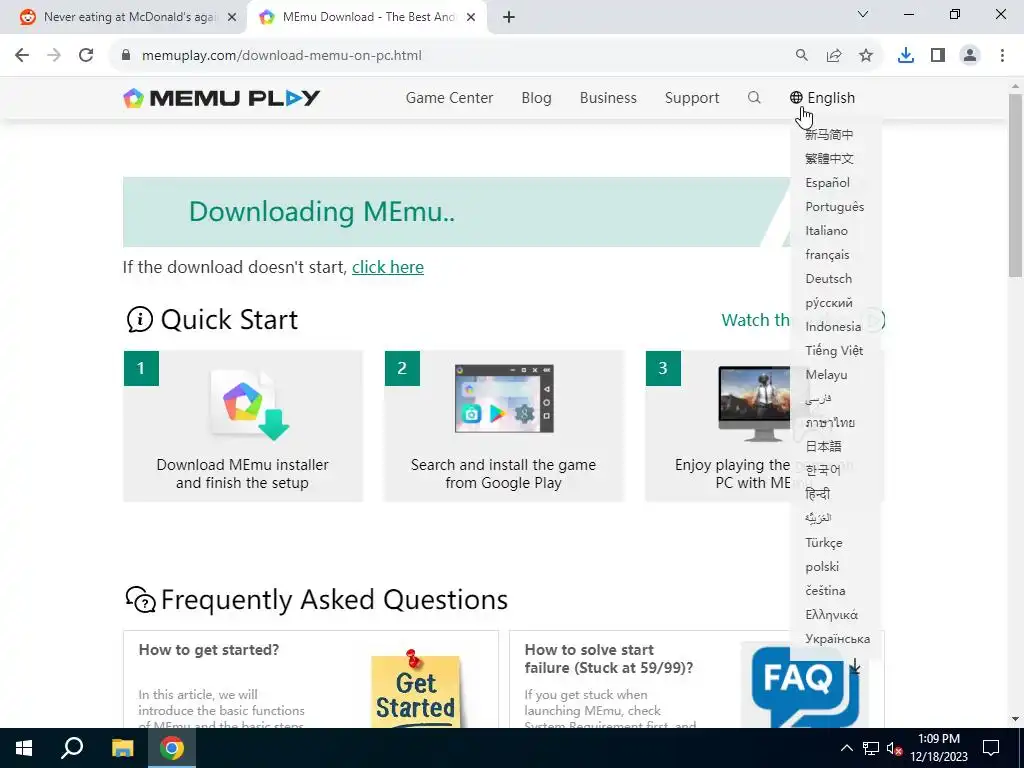The height and width of the screenshot is (768, 1024).
Task: Open the Business menu item
Action: (608, 98)
